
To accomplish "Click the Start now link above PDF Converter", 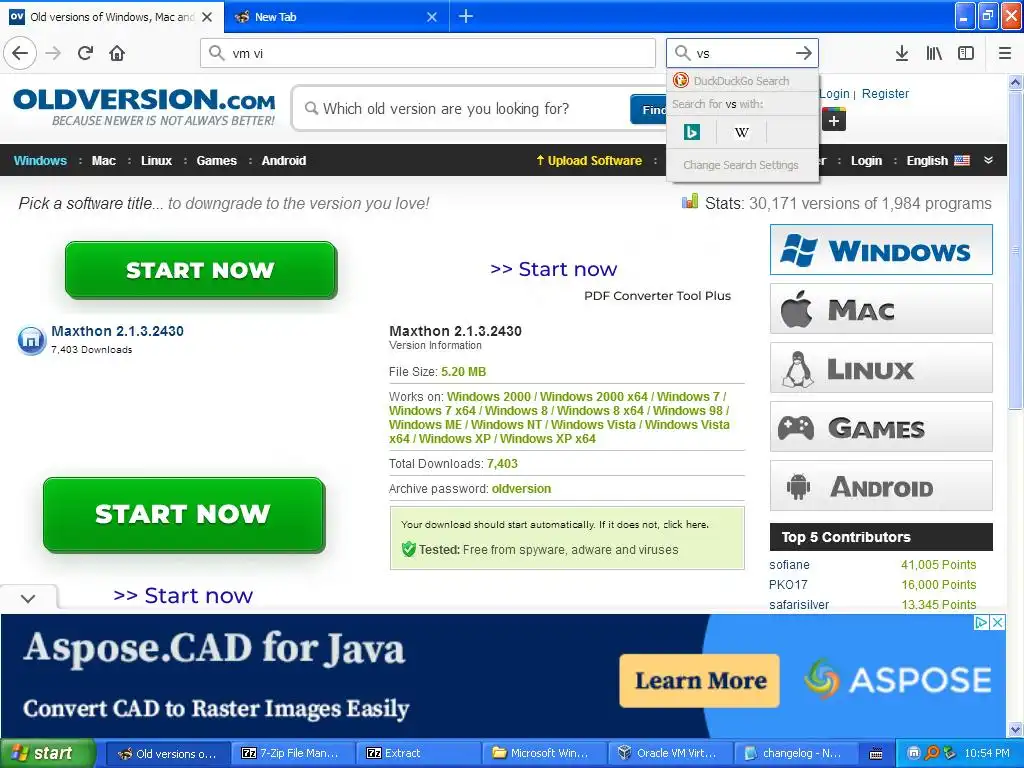I will [553, 269].
